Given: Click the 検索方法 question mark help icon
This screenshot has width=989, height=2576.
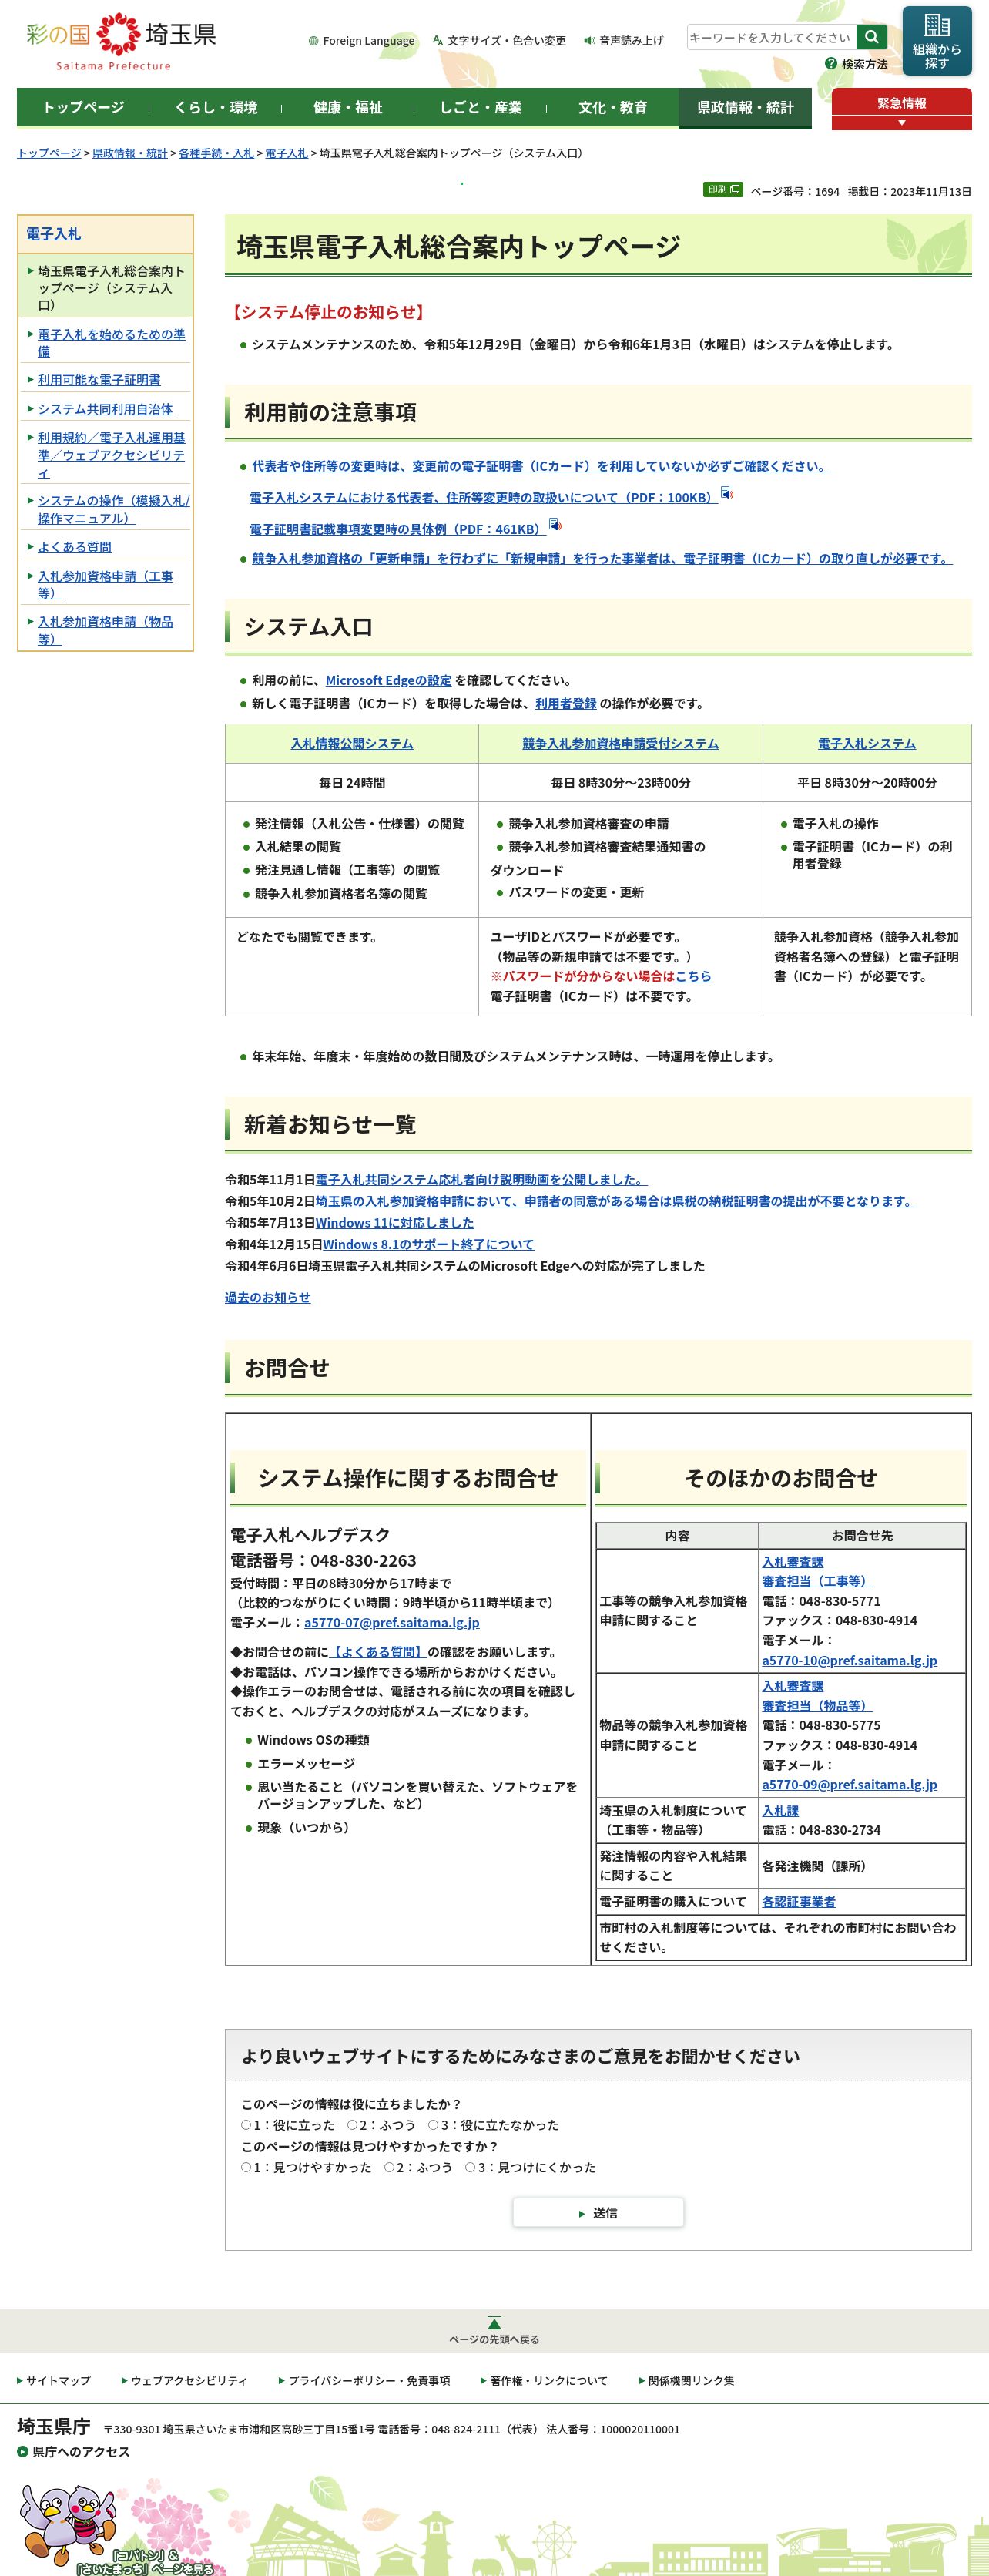Looking at the screenshot, I should [x=830, y=64].
